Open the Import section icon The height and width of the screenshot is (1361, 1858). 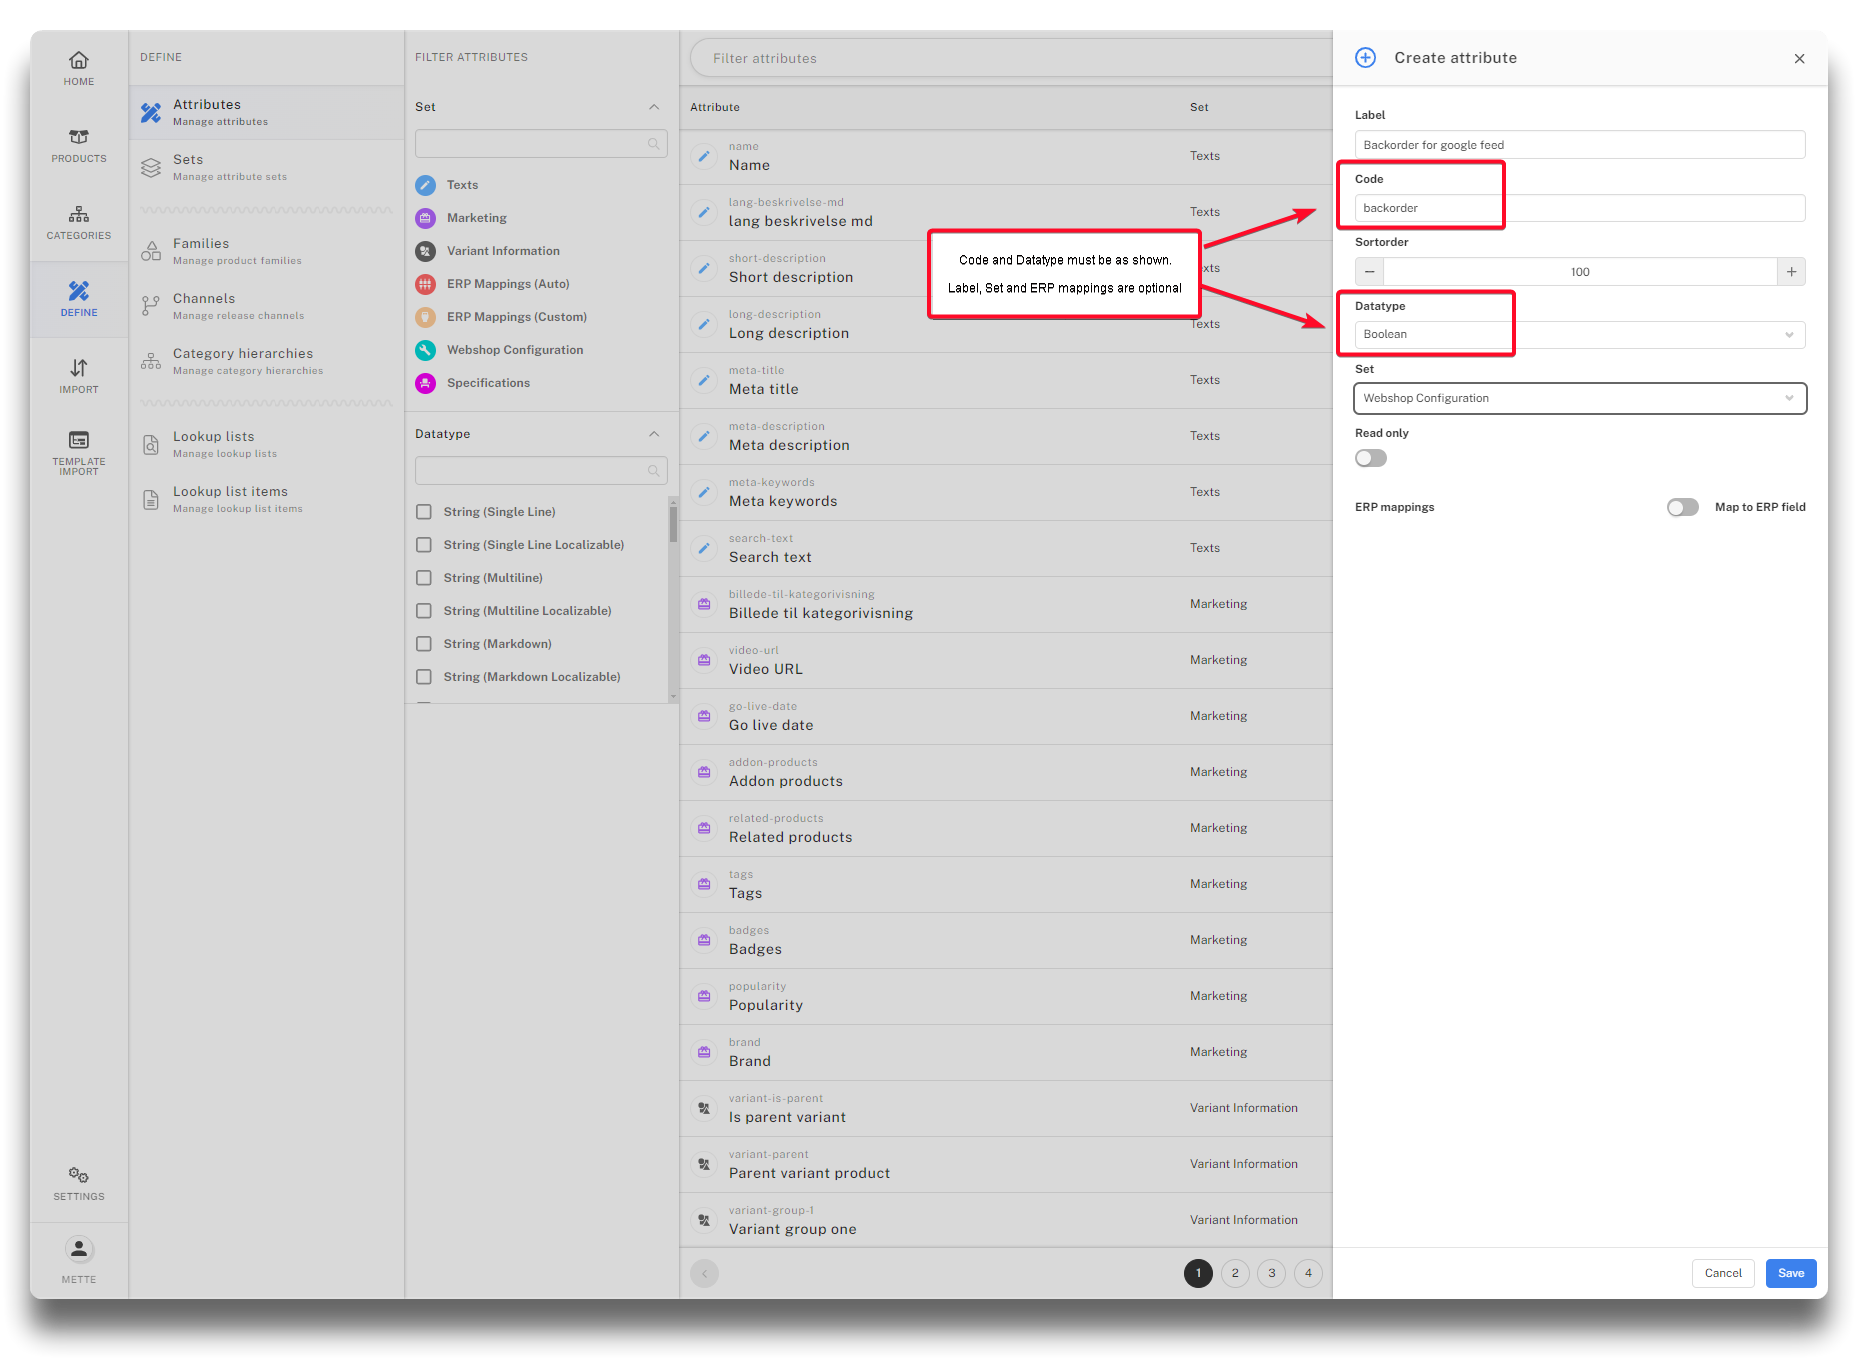click(x=79, y=376)
